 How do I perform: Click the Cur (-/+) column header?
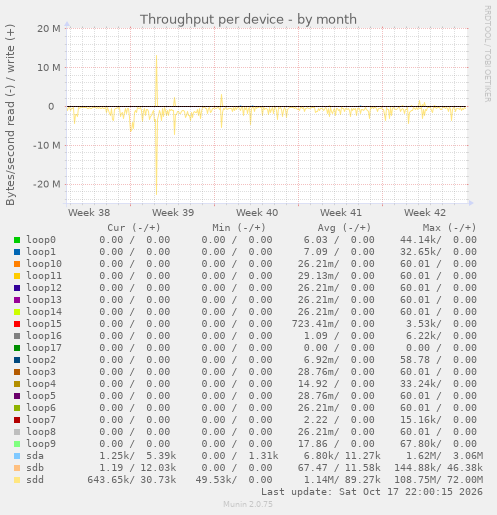pyautogui.click(x=134, y=228)
